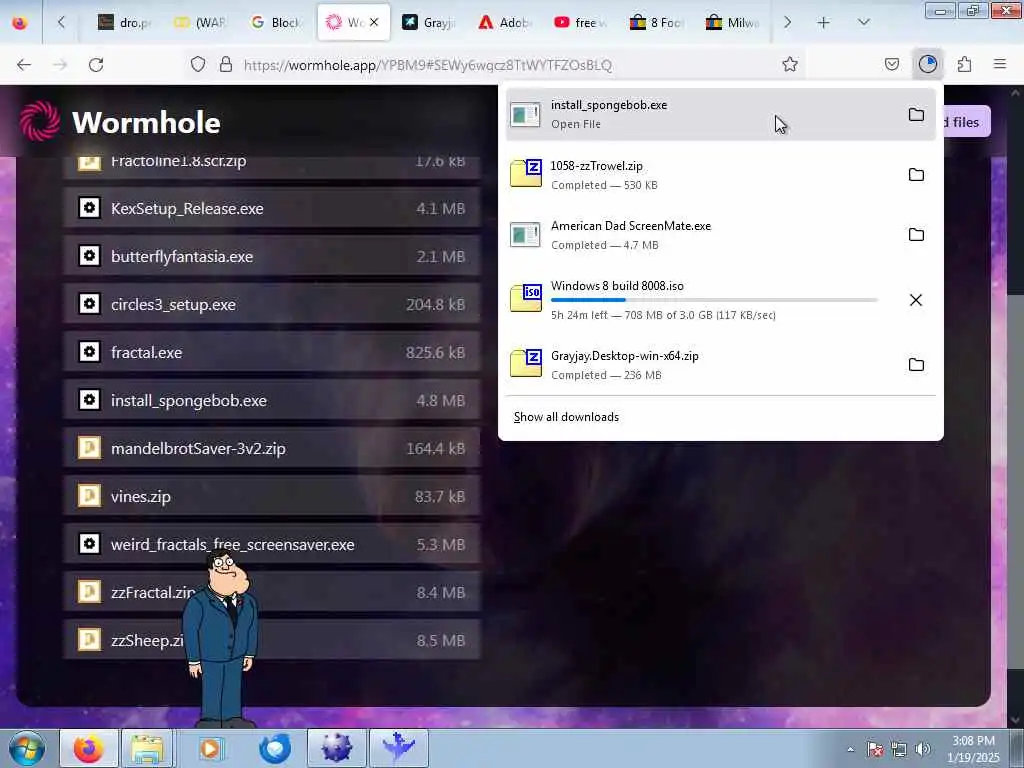Viewport: 1024px width, 768px height.
Task: Switch to the 8 Foot tab
Action: (656, 22)
